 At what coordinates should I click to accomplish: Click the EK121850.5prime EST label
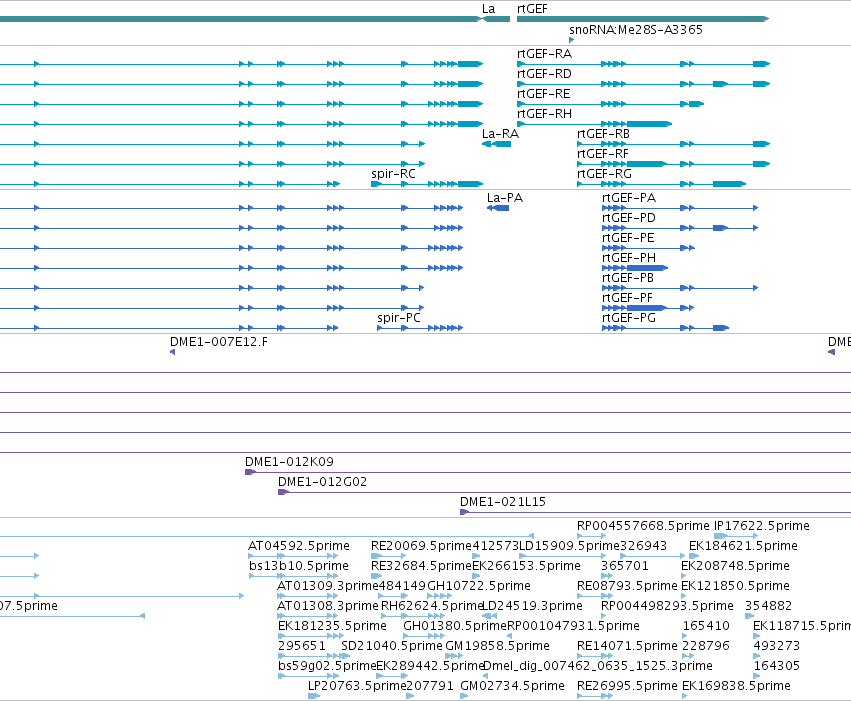(735, 587)
